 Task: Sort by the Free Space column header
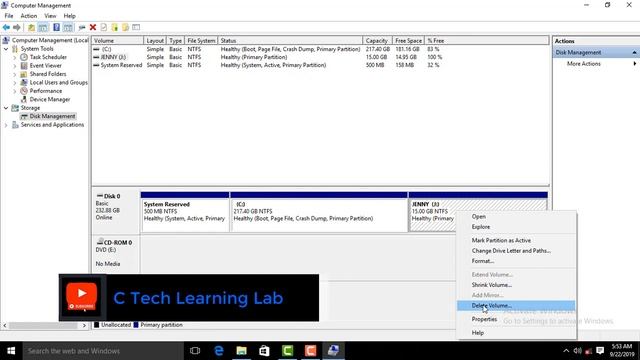(408, 41)
